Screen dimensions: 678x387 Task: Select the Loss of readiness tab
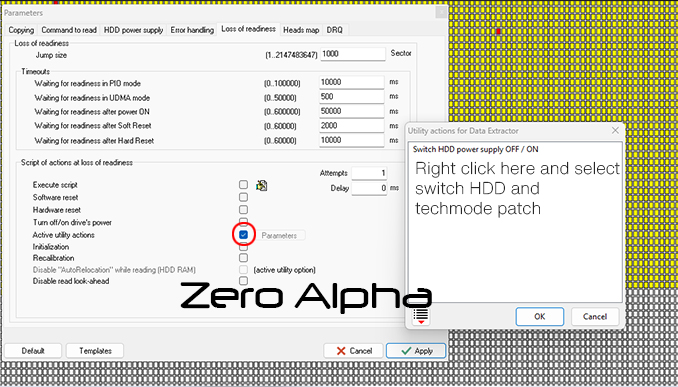click(249, 29)
